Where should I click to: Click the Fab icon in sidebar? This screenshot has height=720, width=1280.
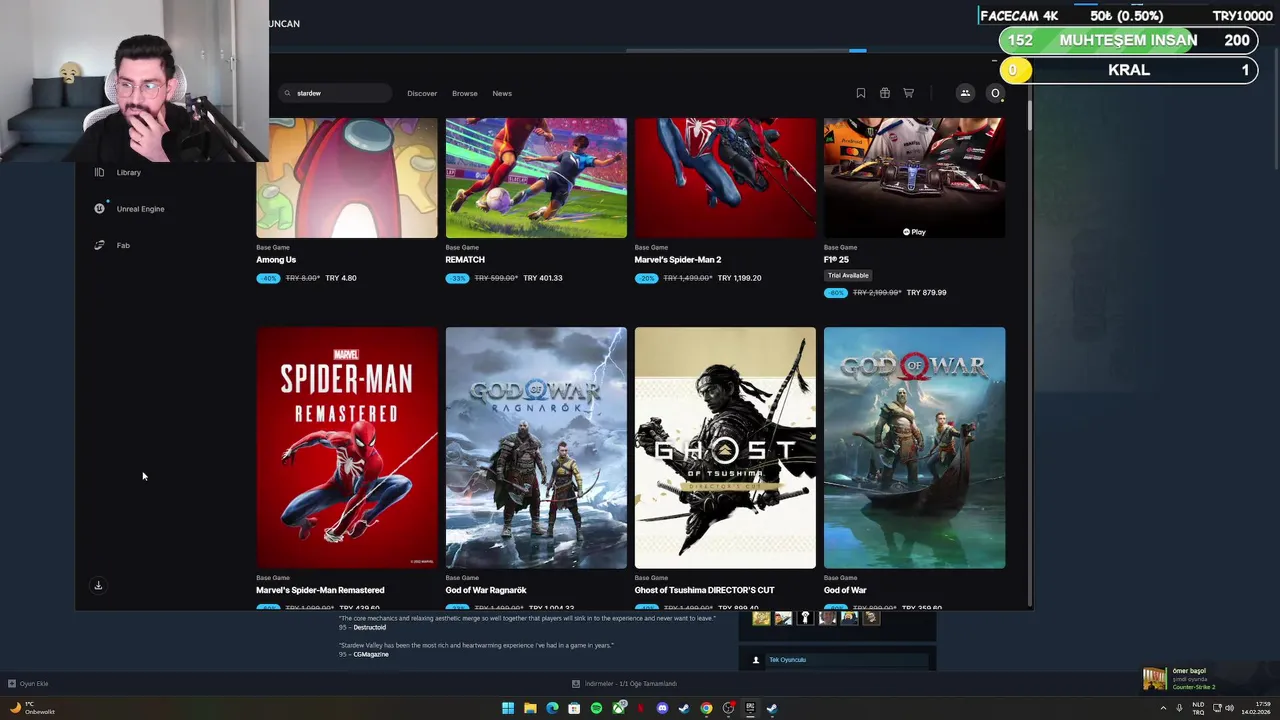[99, 245]
